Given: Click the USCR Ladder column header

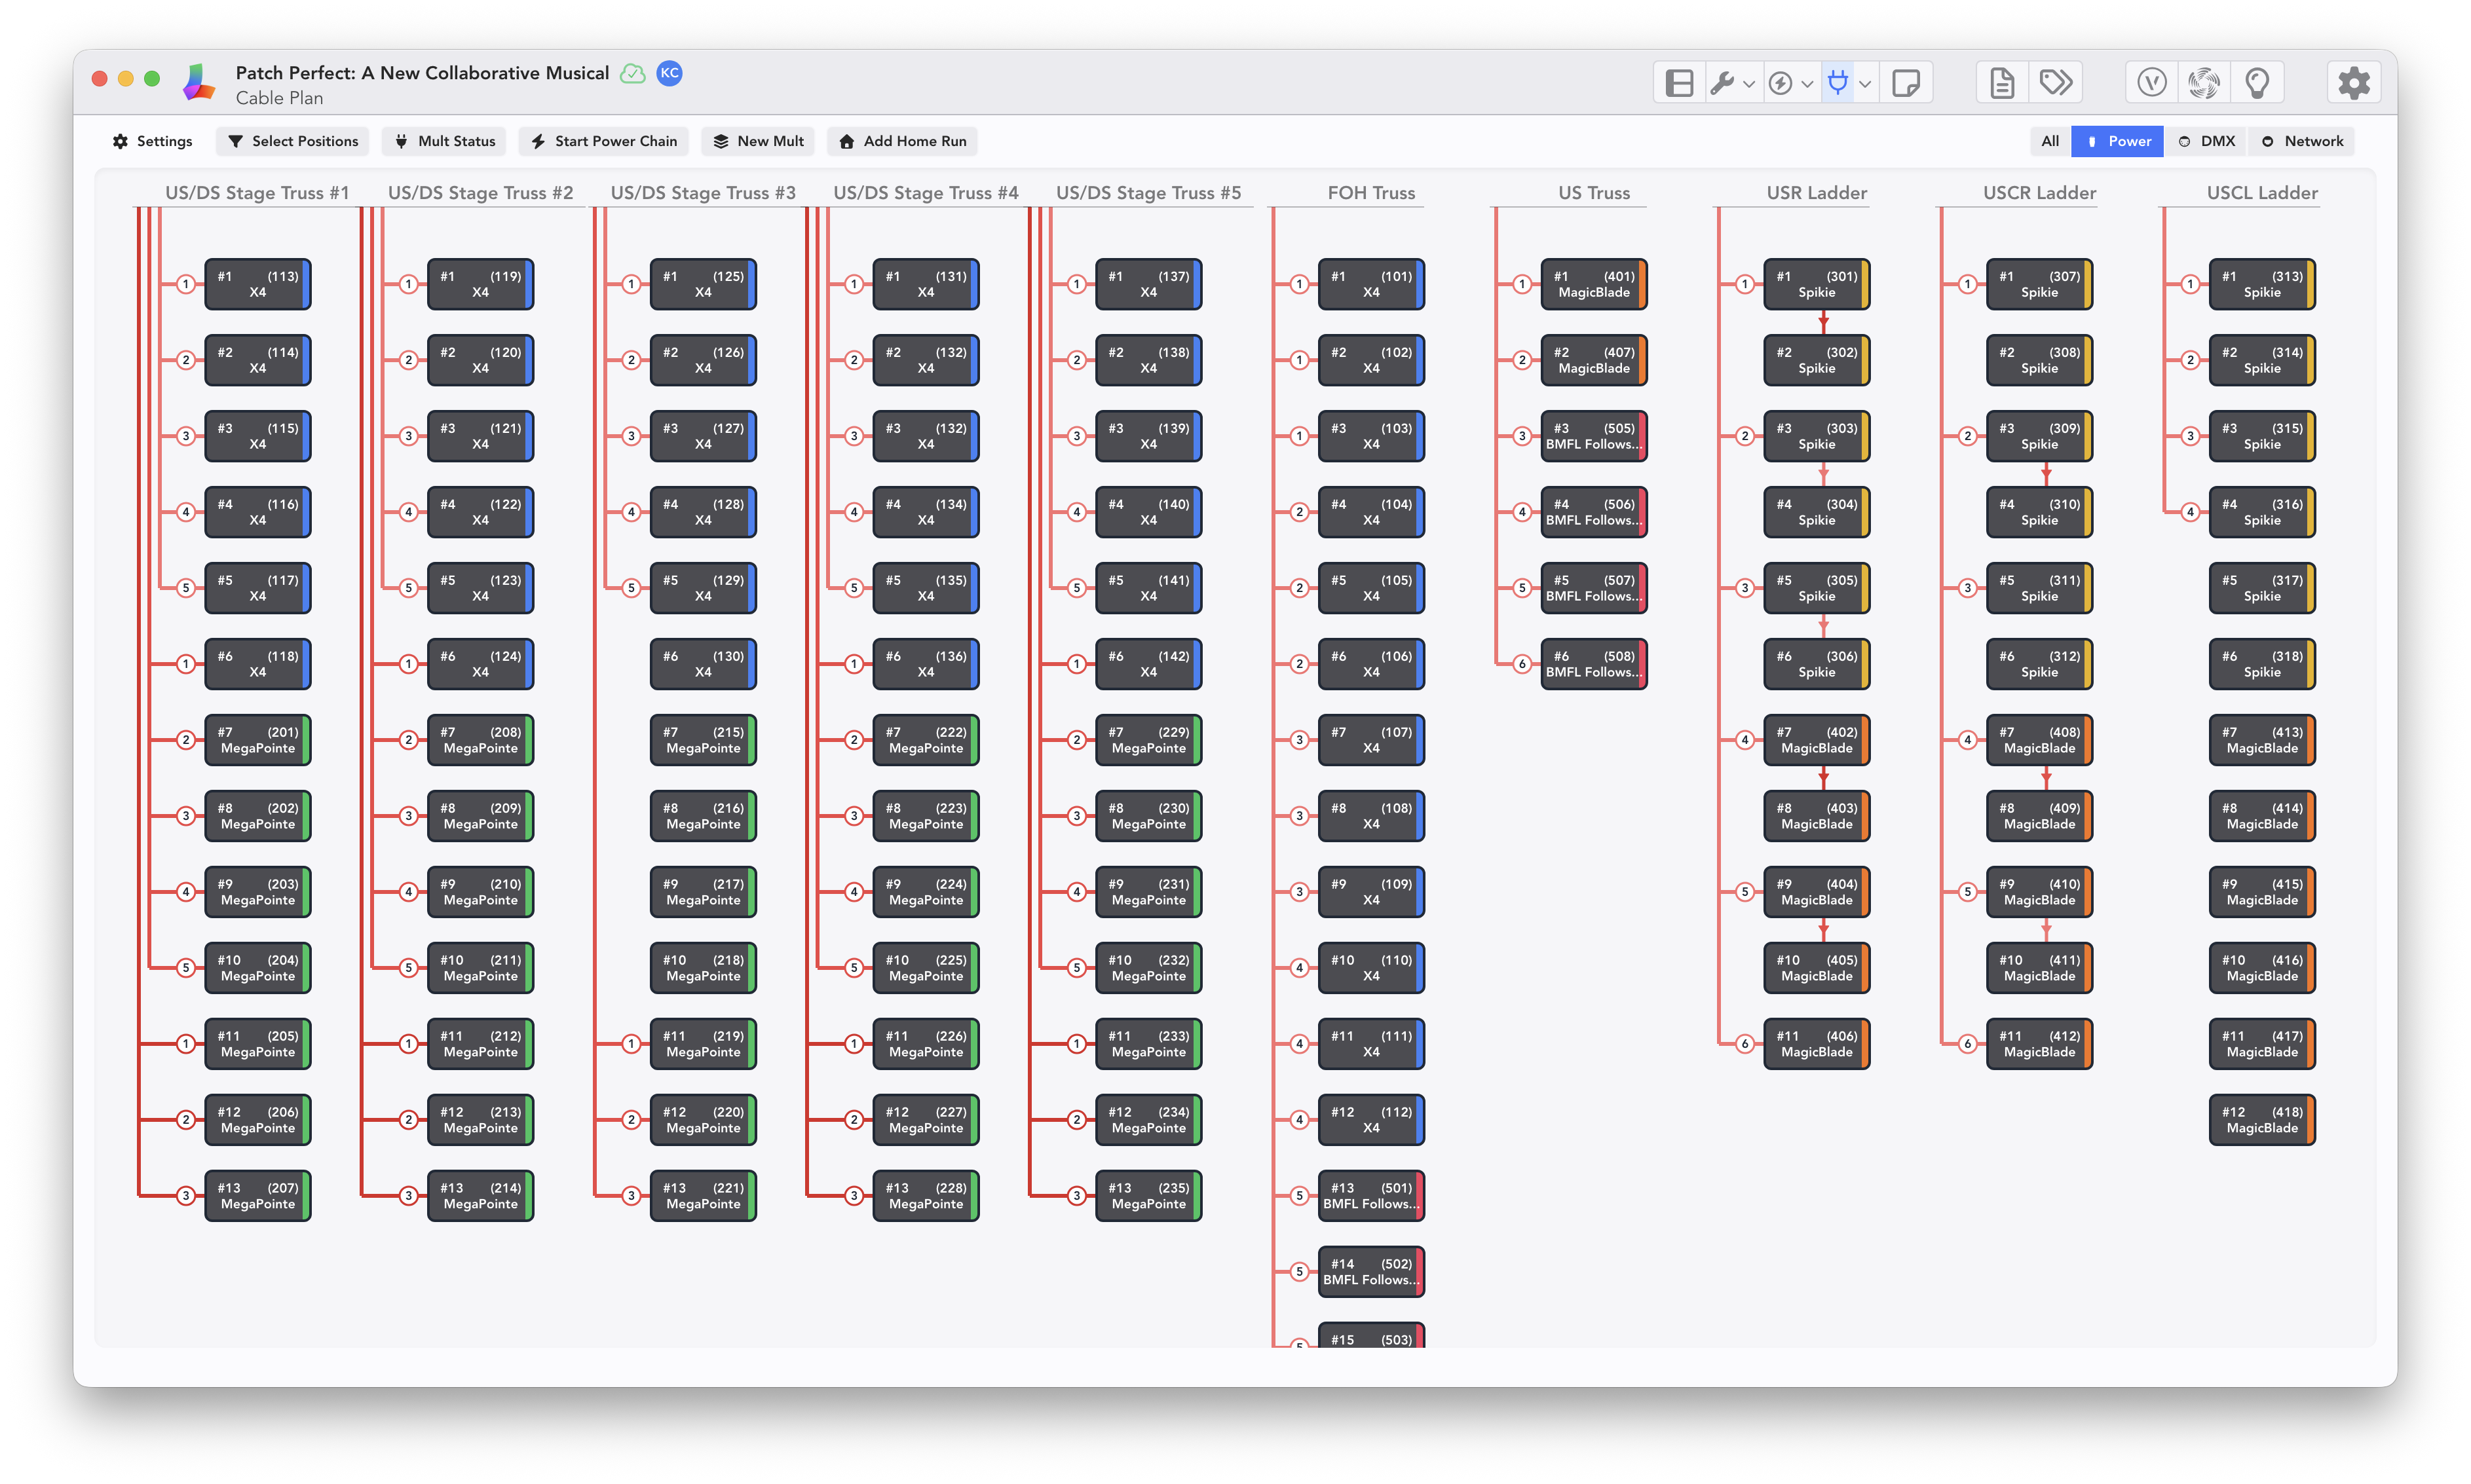Looking at the screenshot, I should pos(2039,193).
